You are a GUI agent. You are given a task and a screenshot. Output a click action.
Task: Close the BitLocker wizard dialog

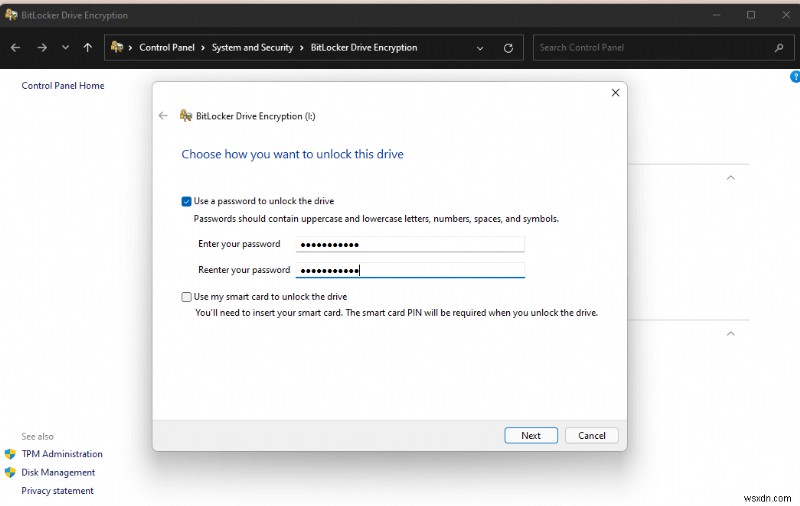pos(615,92)
